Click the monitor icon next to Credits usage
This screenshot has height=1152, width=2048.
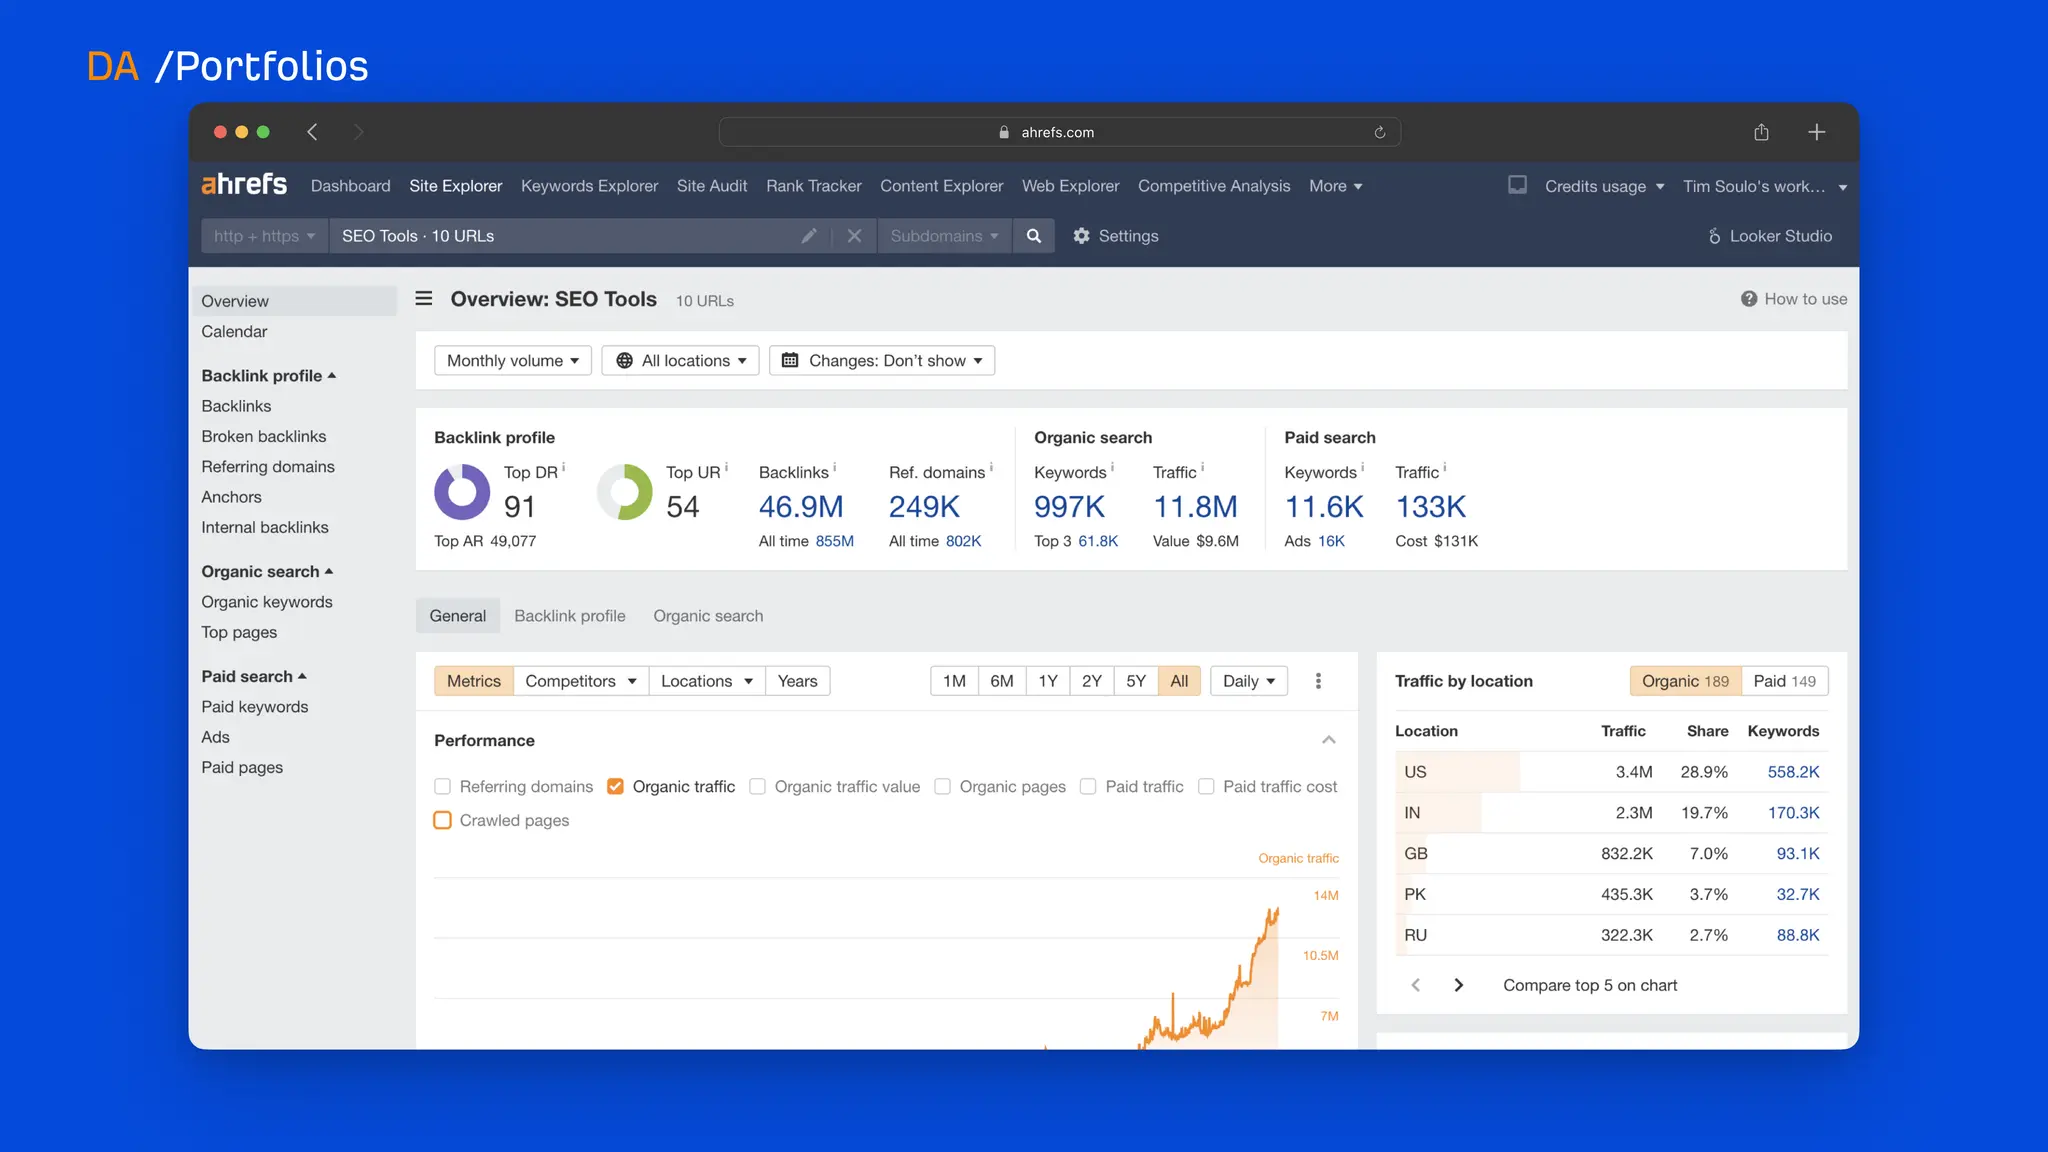(x=1517, y=185)
